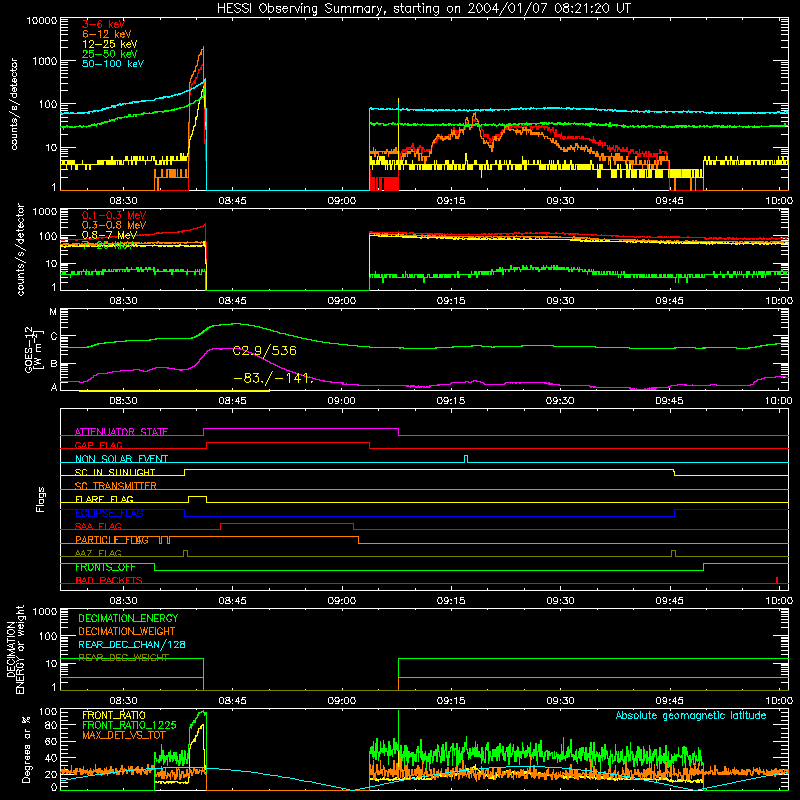Click the 08:45 time label under the Flags panel
This screenshot has height=800, width=800.
click(232, 601)
